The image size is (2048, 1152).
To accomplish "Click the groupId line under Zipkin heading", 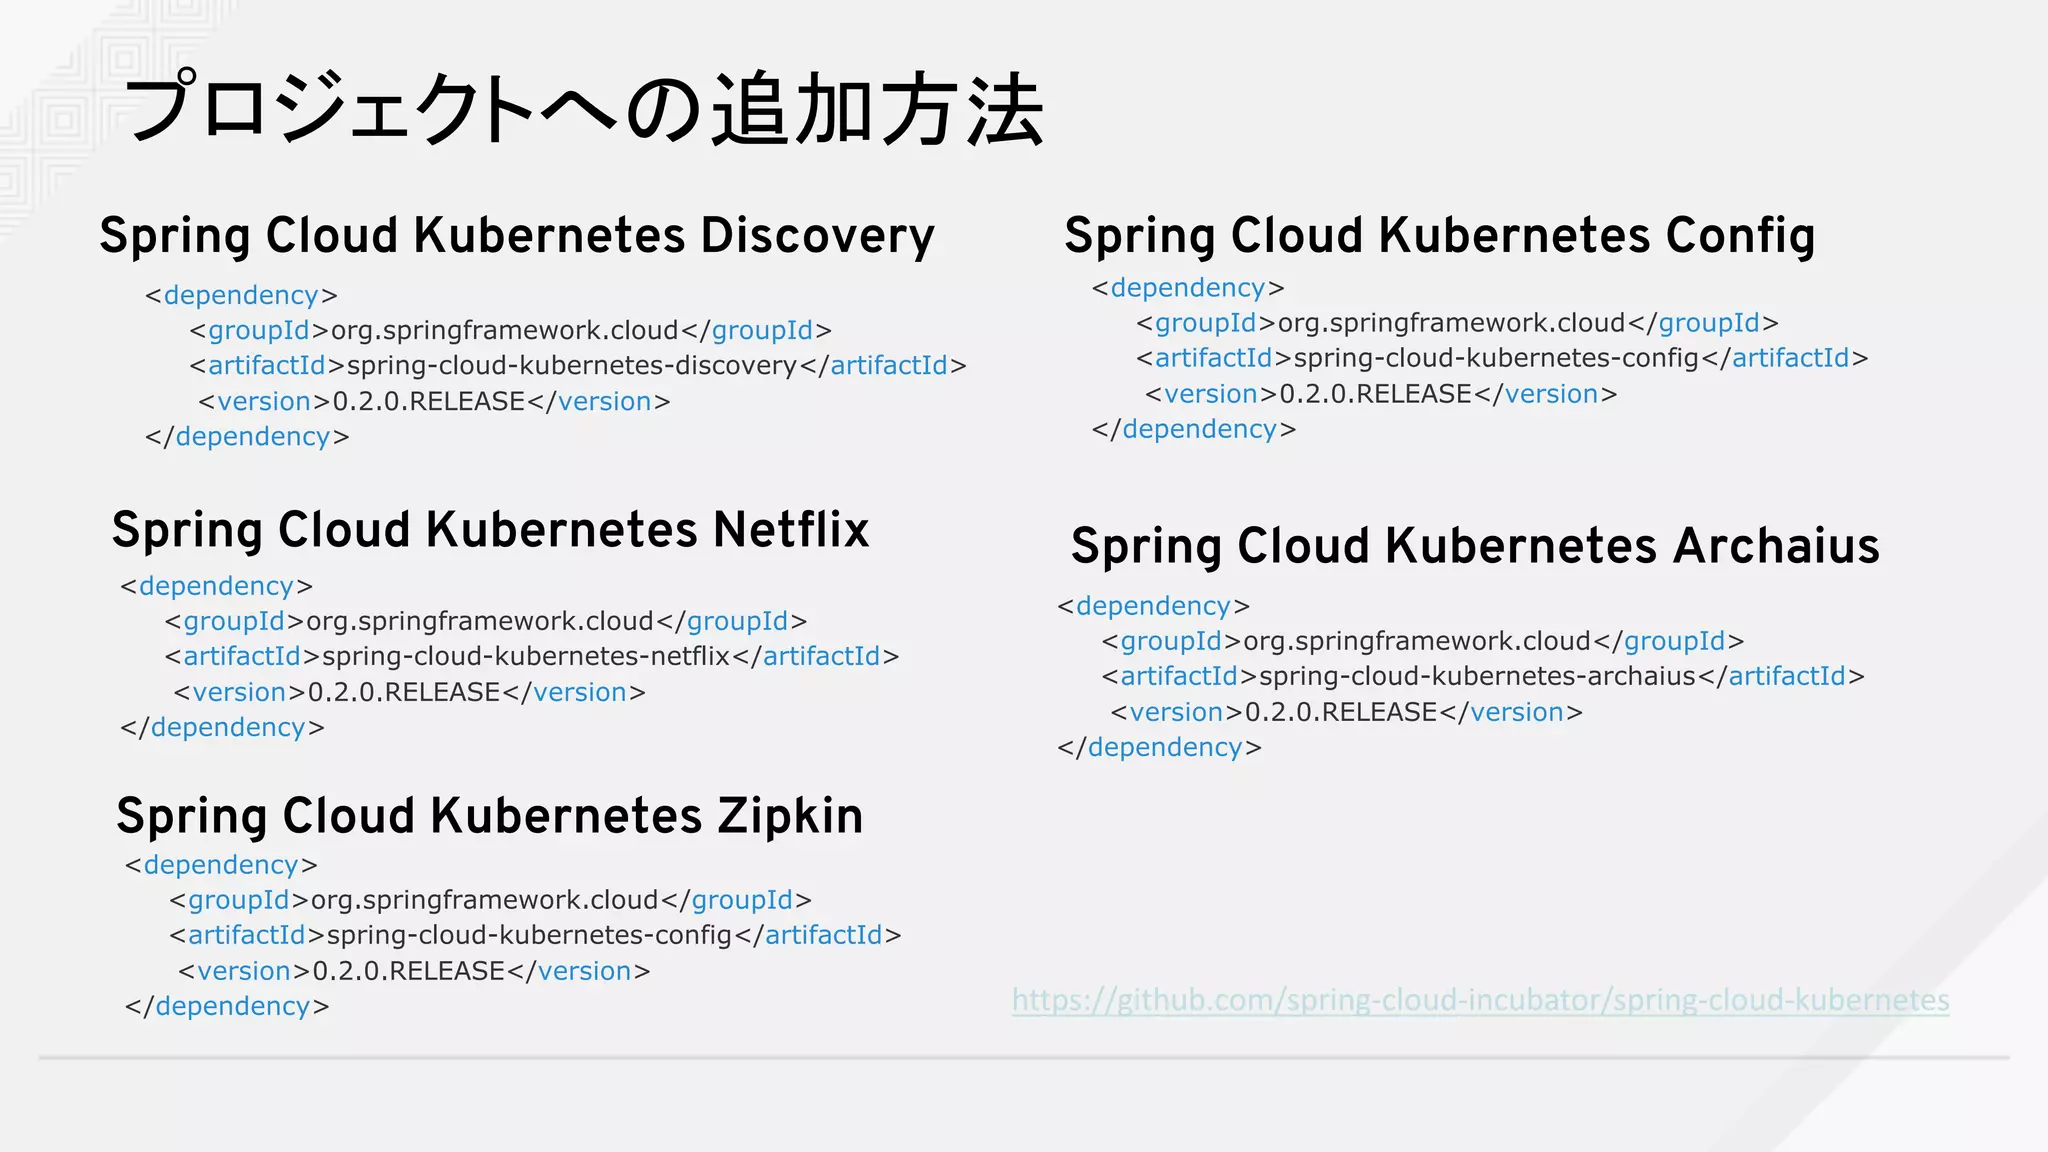I will 490,901.
